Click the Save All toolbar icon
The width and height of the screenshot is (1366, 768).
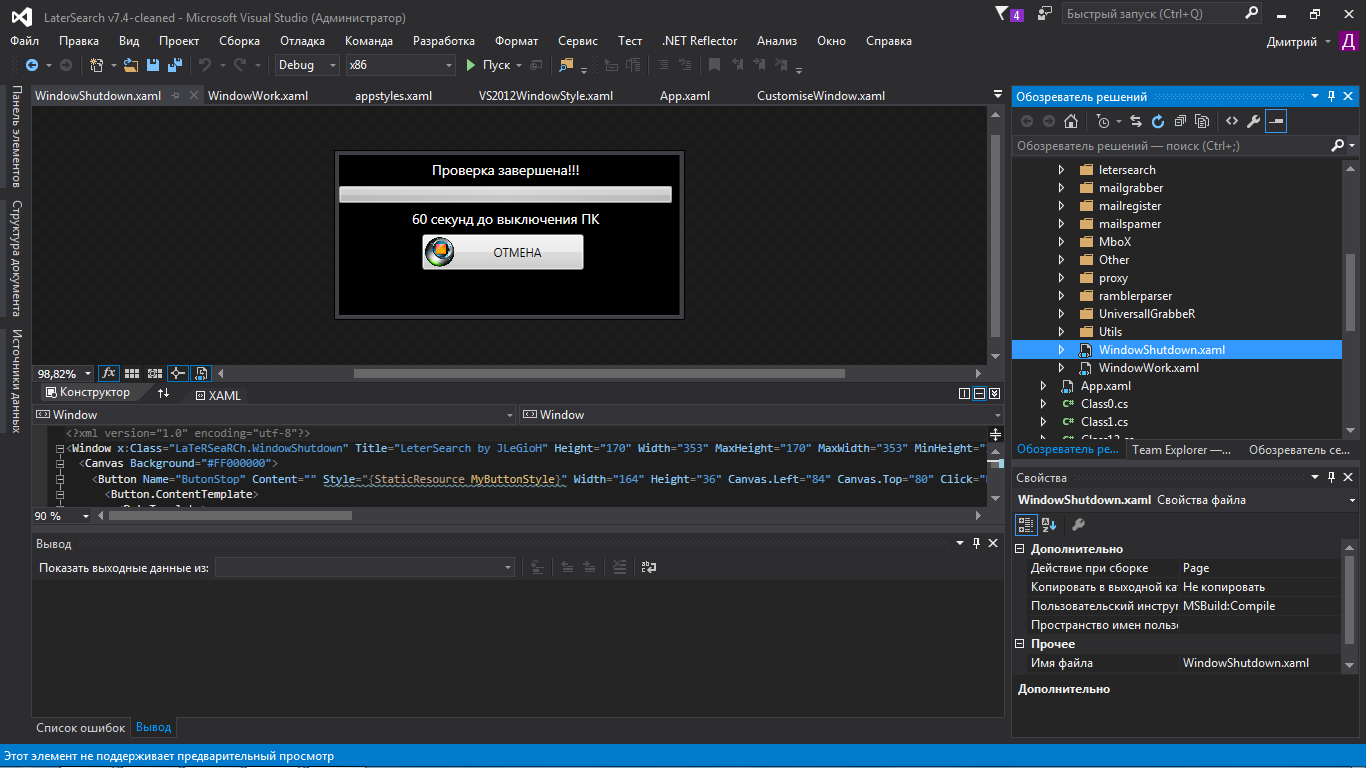point(174,65)
